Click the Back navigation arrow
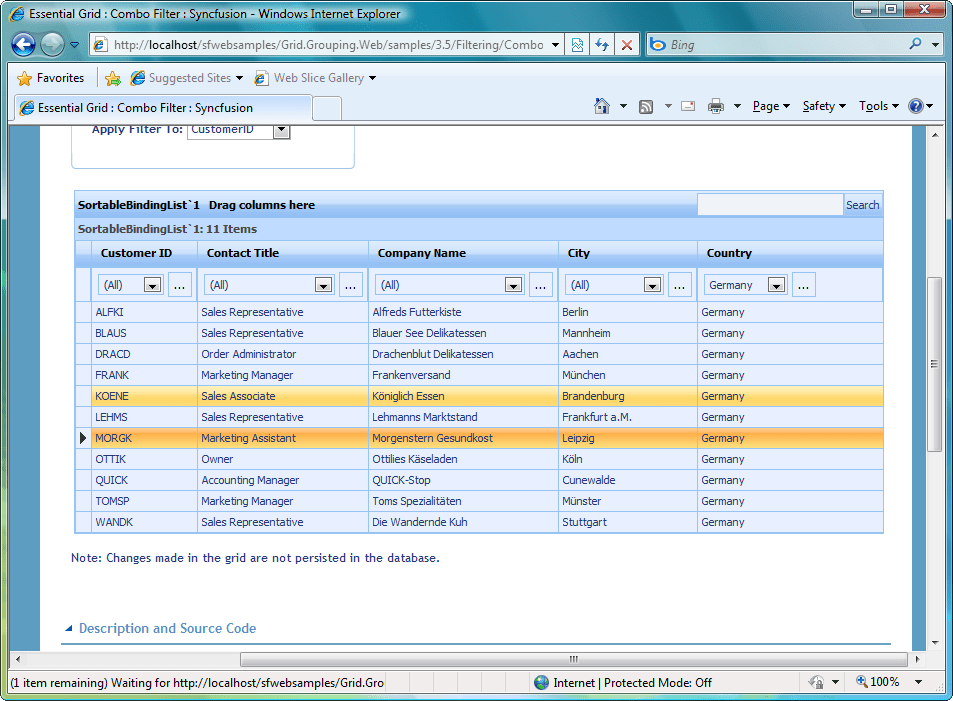The width and height of the screenshot is (953, 701). point(22,44)
